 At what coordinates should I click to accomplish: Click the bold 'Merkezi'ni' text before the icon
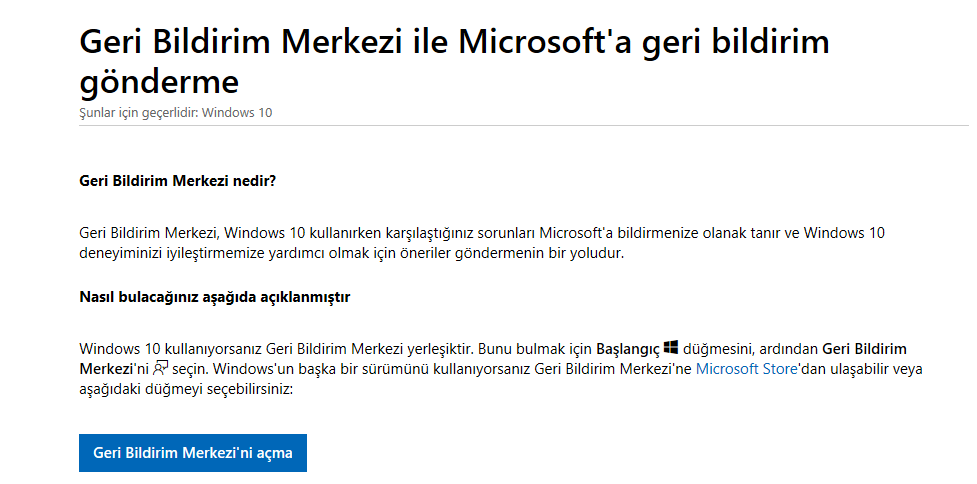pos(115,369)
